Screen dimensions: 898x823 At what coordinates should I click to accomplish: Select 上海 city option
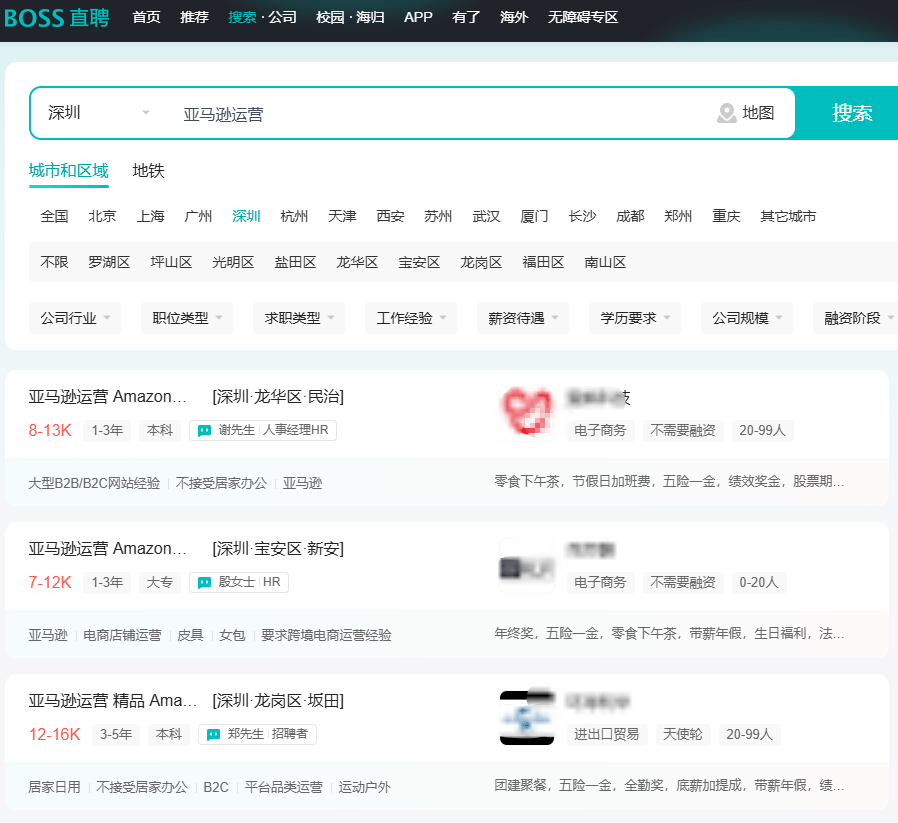pos(151,216)
